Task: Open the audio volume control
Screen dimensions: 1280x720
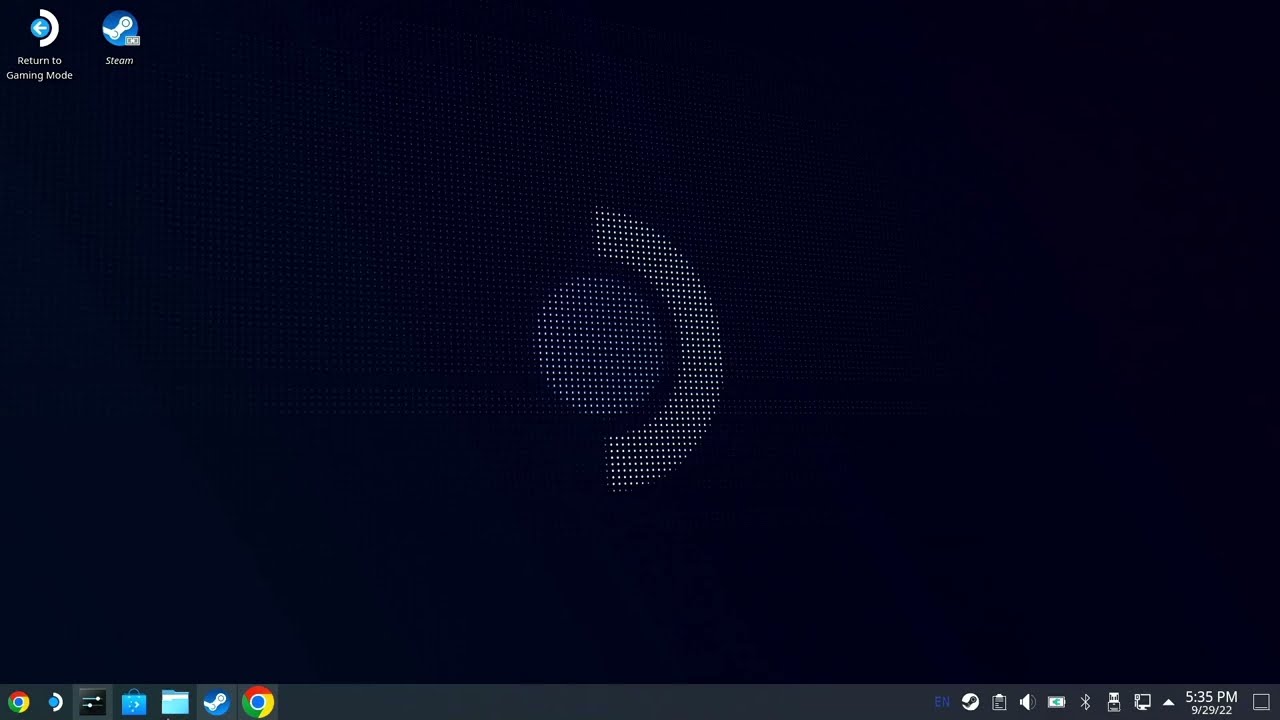Action: [1027, 702]
